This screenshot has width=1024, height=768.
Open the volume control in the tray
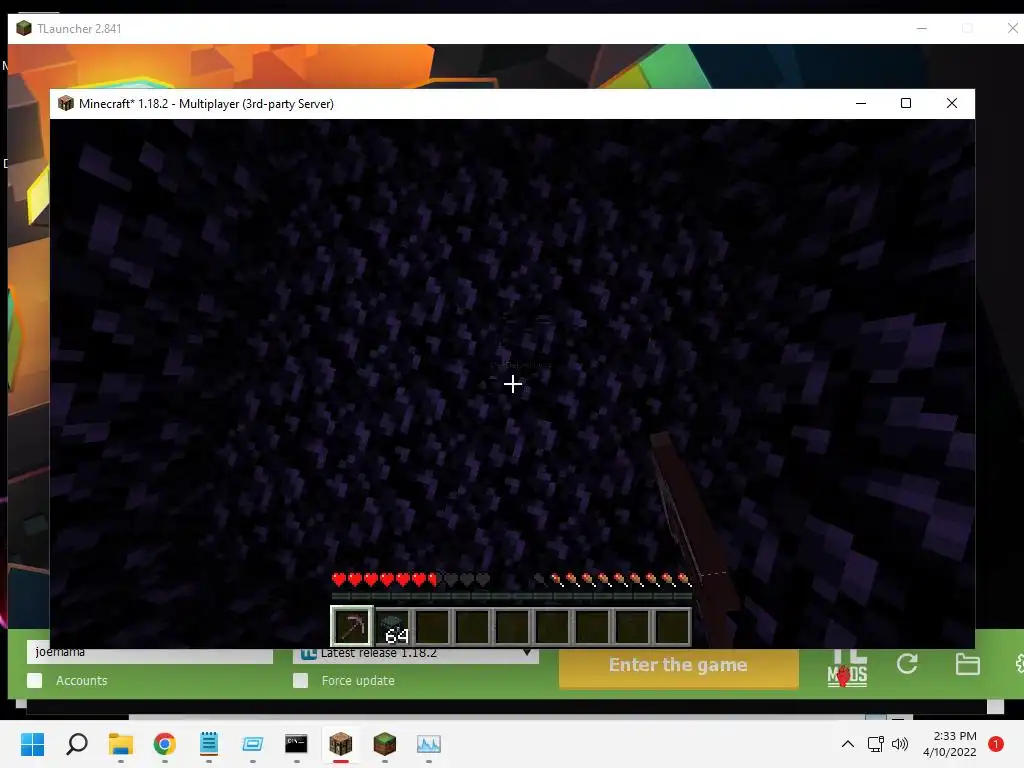(x=900, y=744)
